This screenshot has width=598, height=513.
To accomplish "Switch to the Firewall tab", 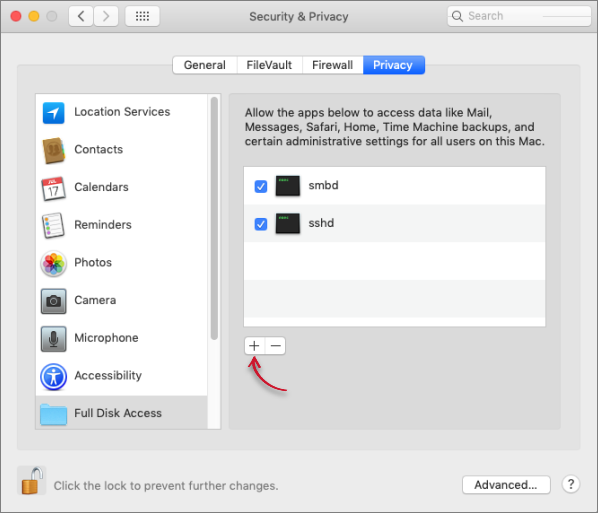I will point(333,65).
